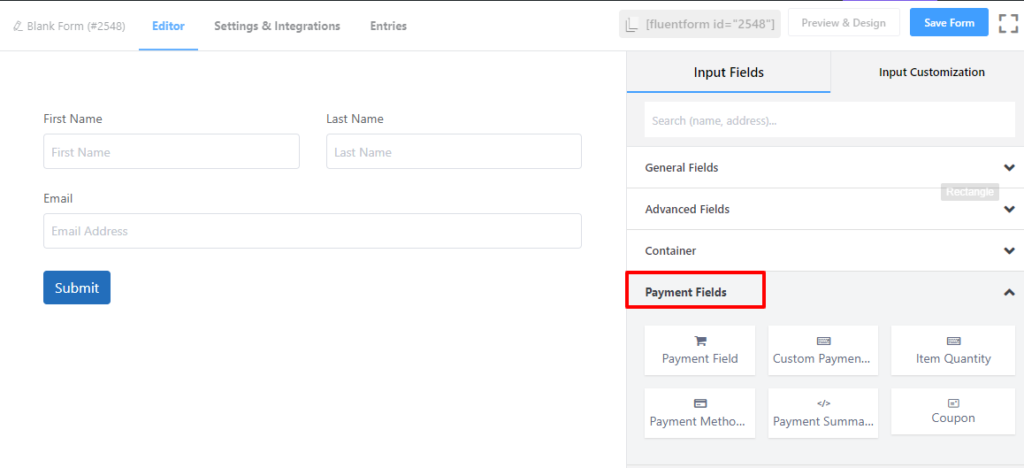Open the Entries tab
The image size is (1024, 468).
[x=389, y=26]
